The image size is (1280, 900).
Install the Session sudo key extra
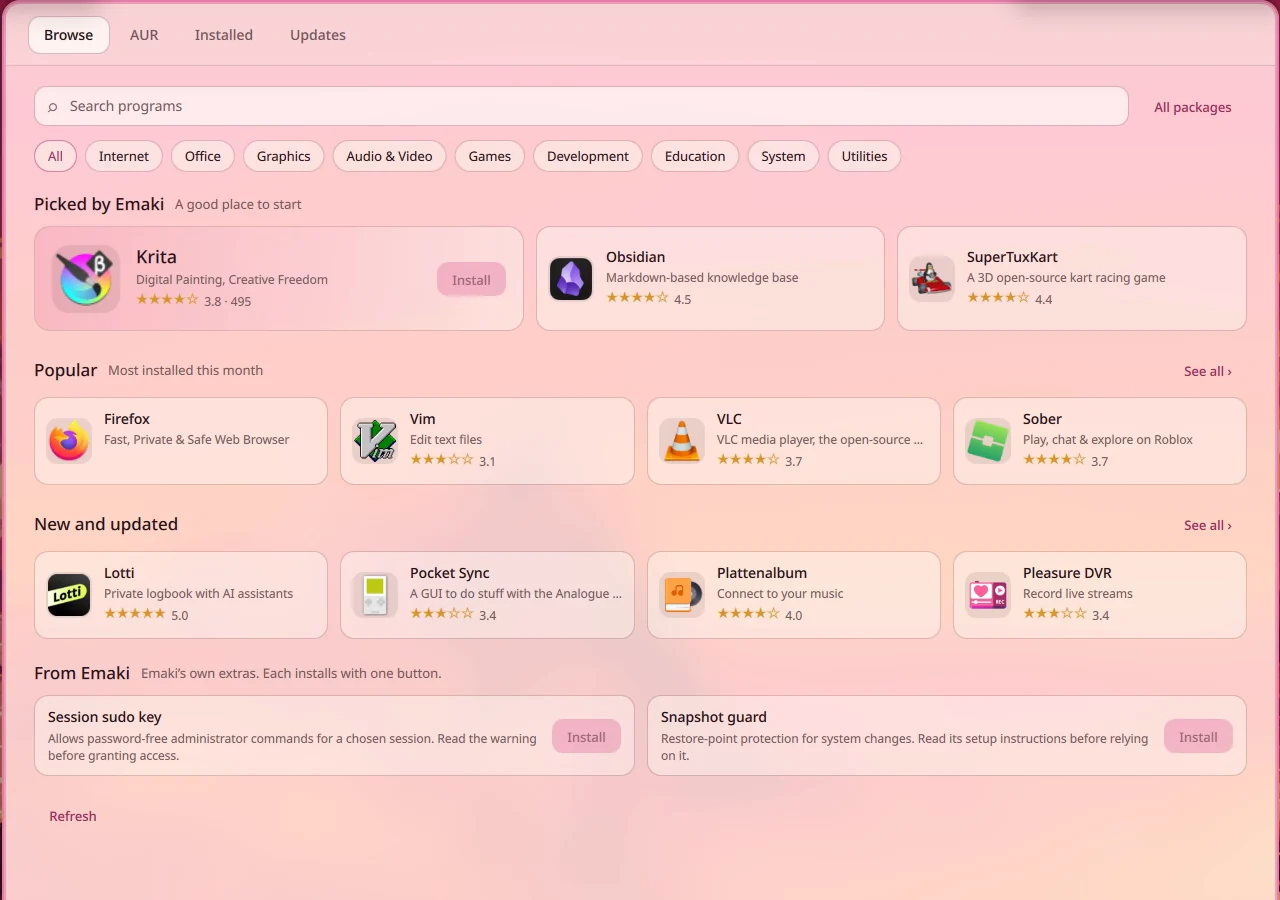(586, 737)
